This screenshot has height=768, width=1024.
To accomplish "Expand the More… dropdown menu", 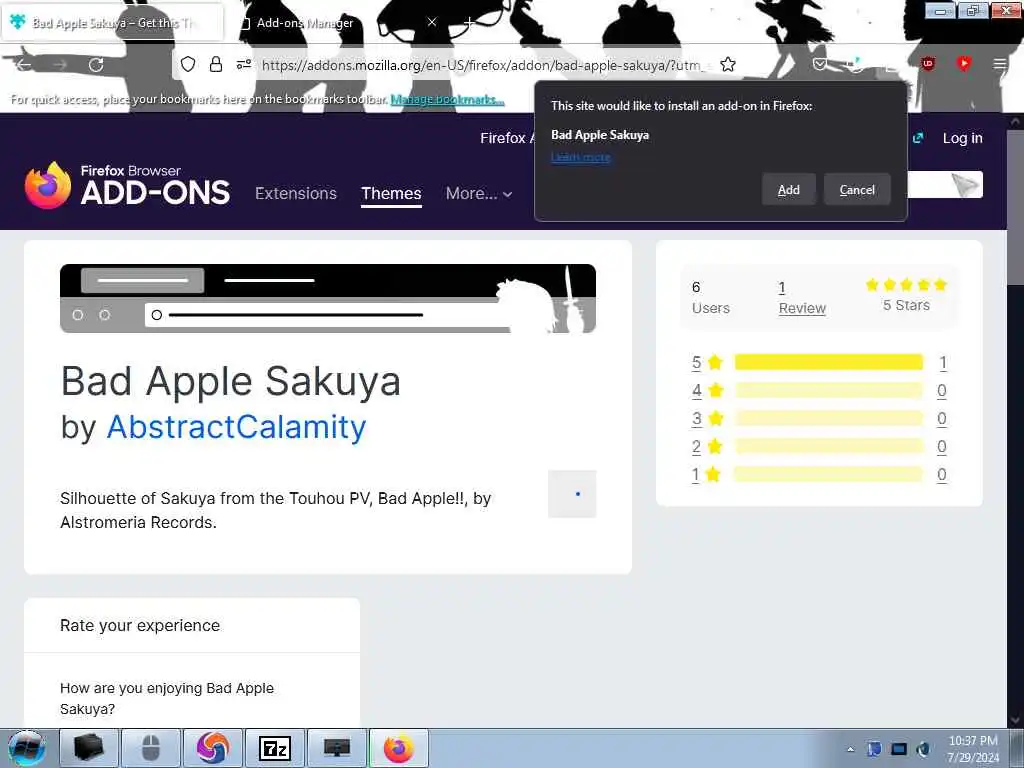I will [479, 193].
